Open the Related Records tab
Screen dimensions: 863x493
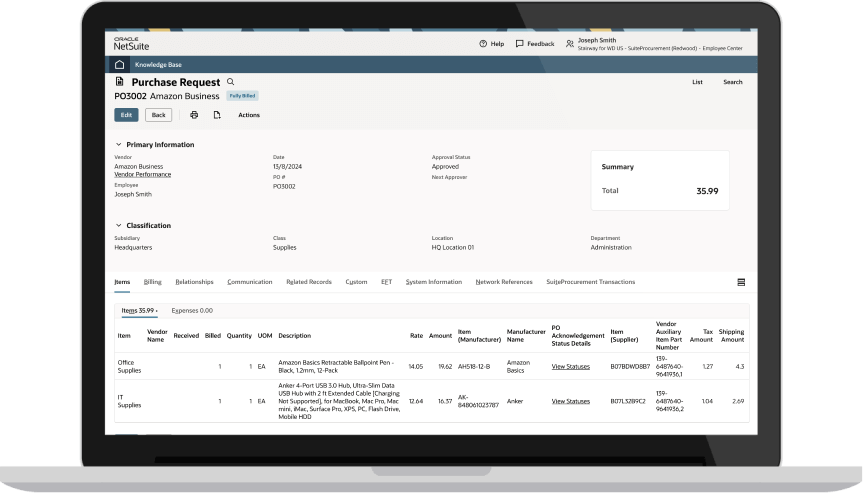308,282
